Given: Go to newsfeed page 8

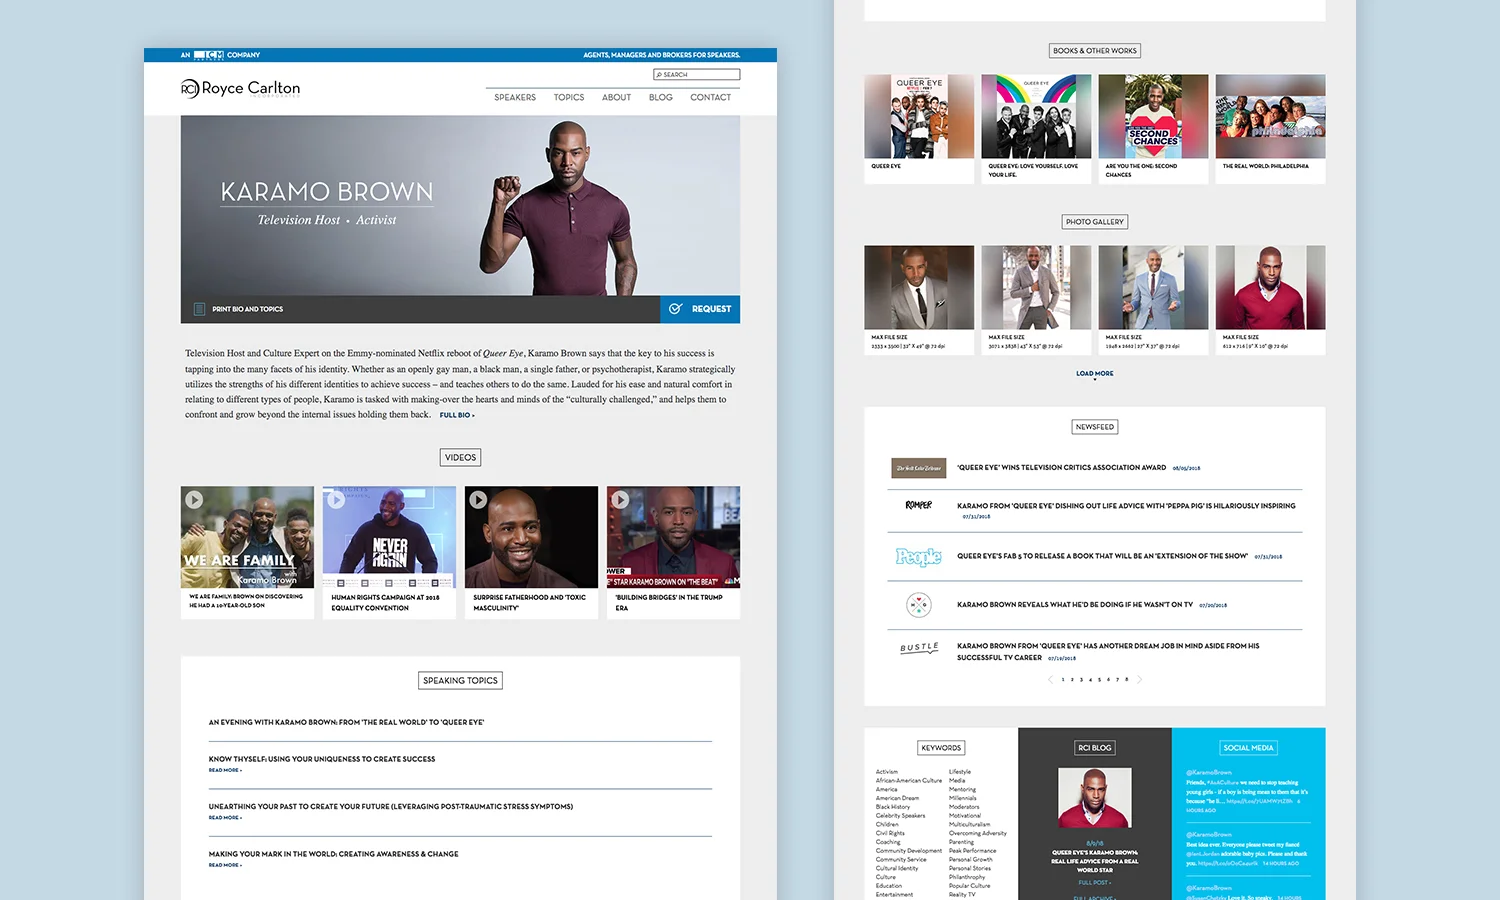Looking at the screenshot, I should click(1127, 680).
